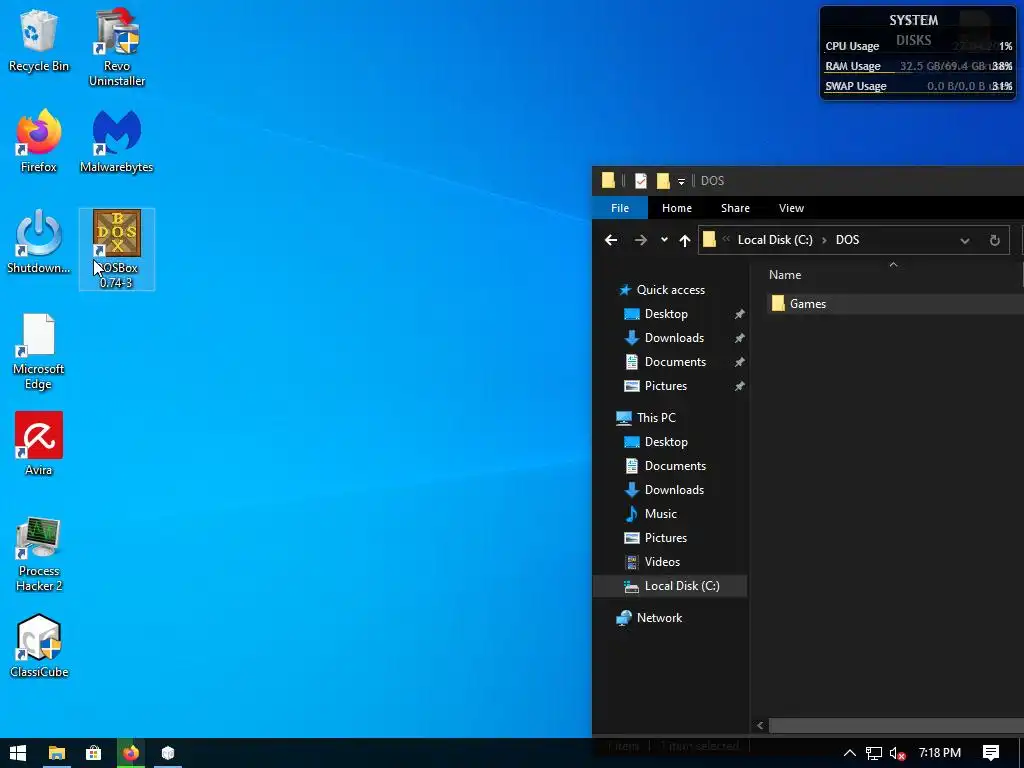Select the DOSBox 0.74-3 desktop shortcut
This screenshot has width=1024, height=768.
tap(117, 249)
